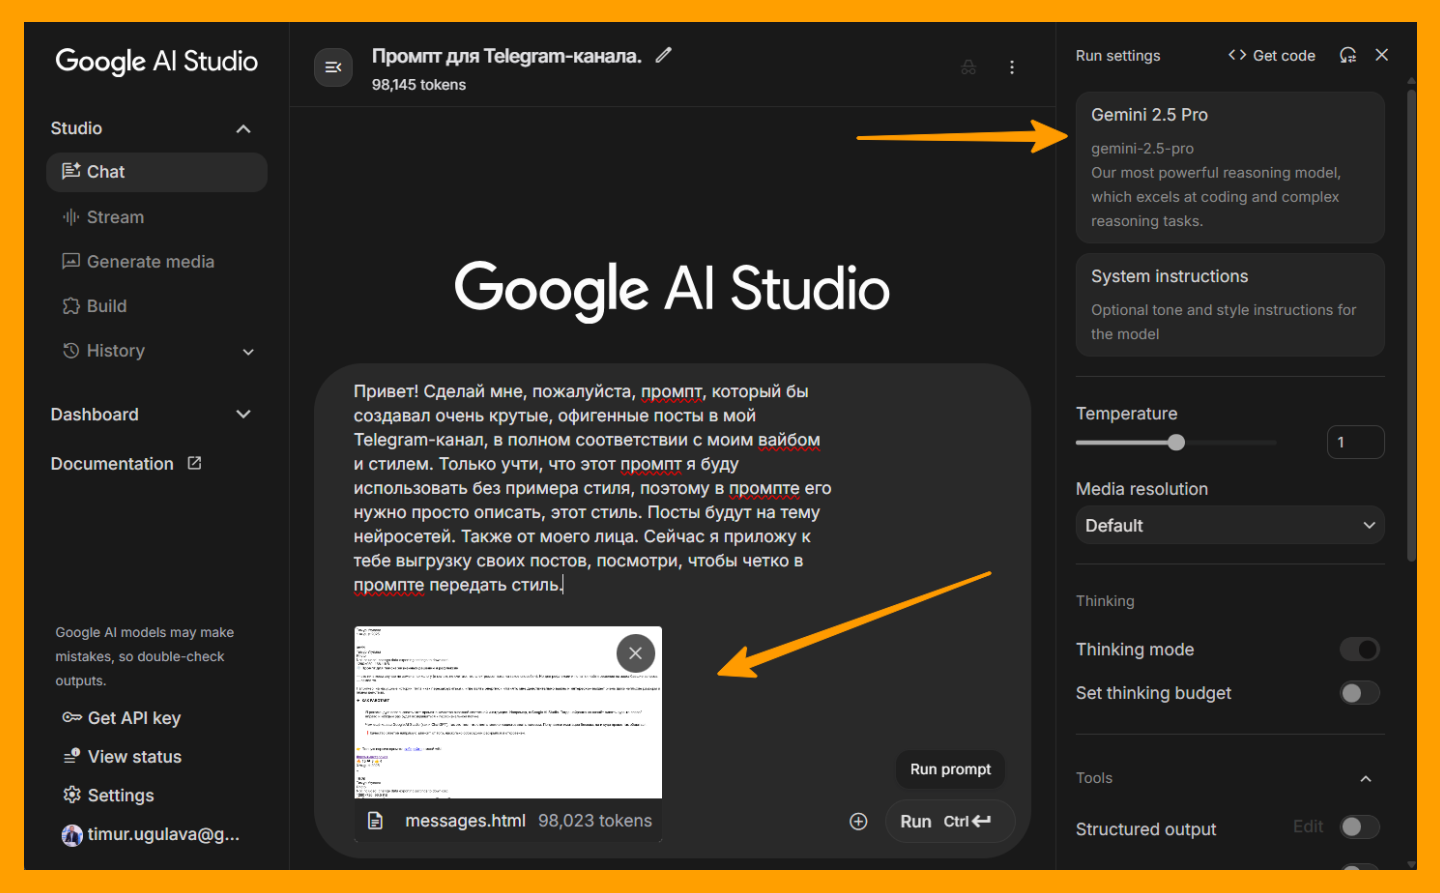Reset run settings with refresh icon
1440x893 pixels.
(1348, 55)
